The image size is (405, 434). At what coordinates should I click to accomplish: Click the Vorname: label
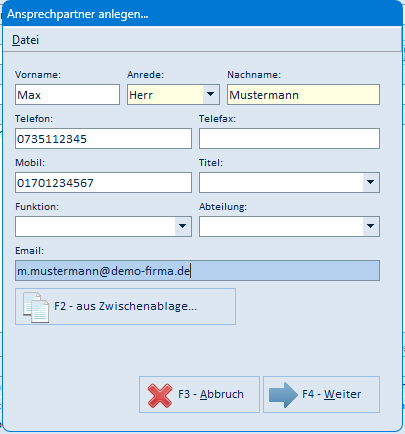pyautogui.click(x=38, y=75)
